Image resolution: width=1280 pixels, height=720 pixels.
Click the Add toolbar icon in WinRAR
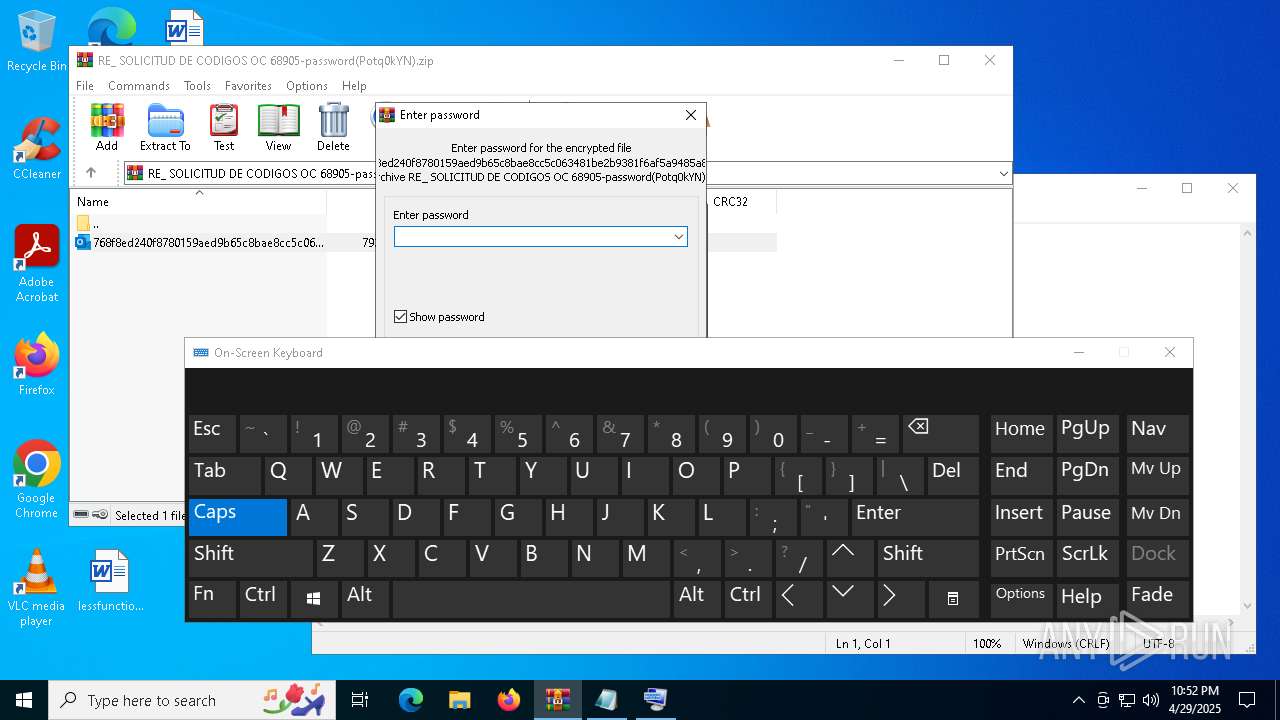107,127
